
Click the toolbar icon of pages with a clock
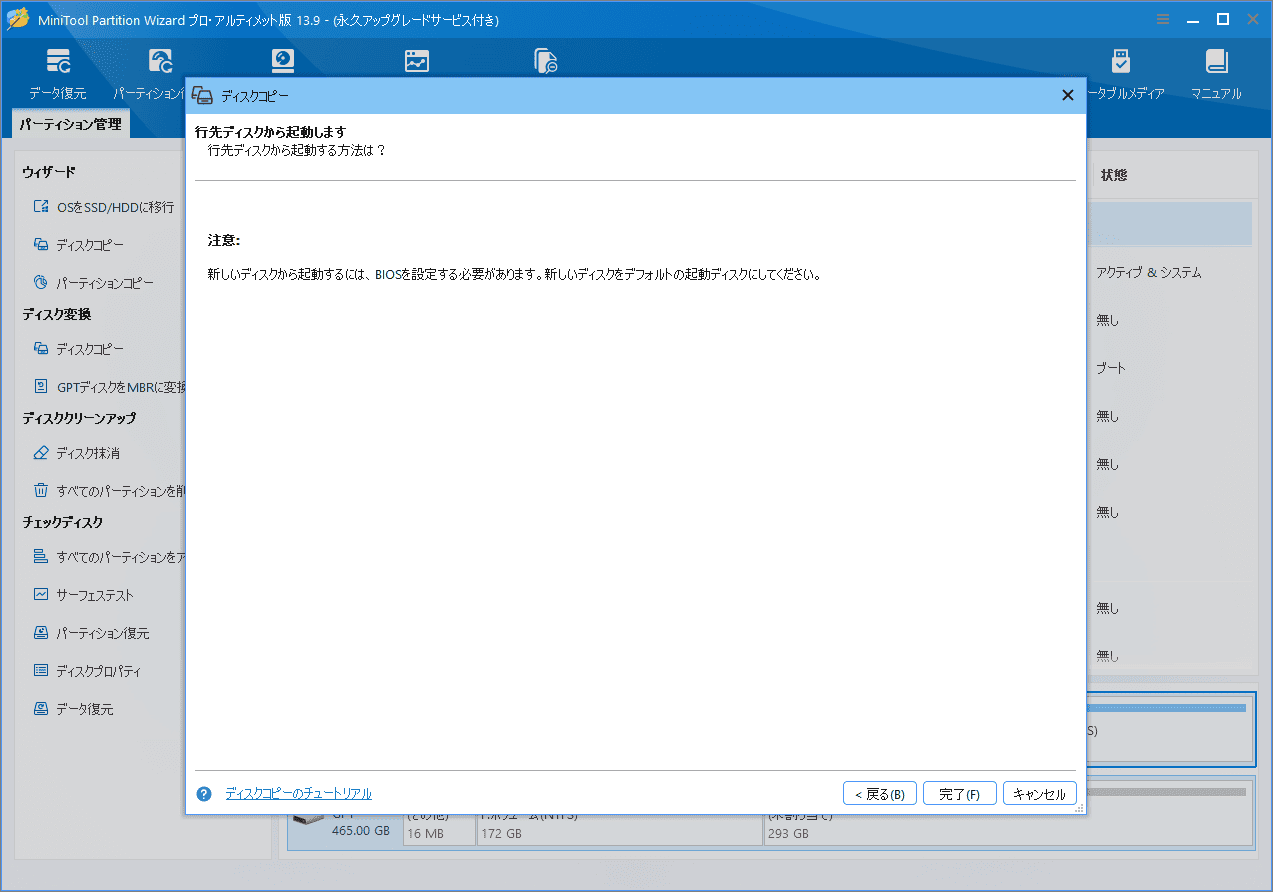click(x=545, y=60)
